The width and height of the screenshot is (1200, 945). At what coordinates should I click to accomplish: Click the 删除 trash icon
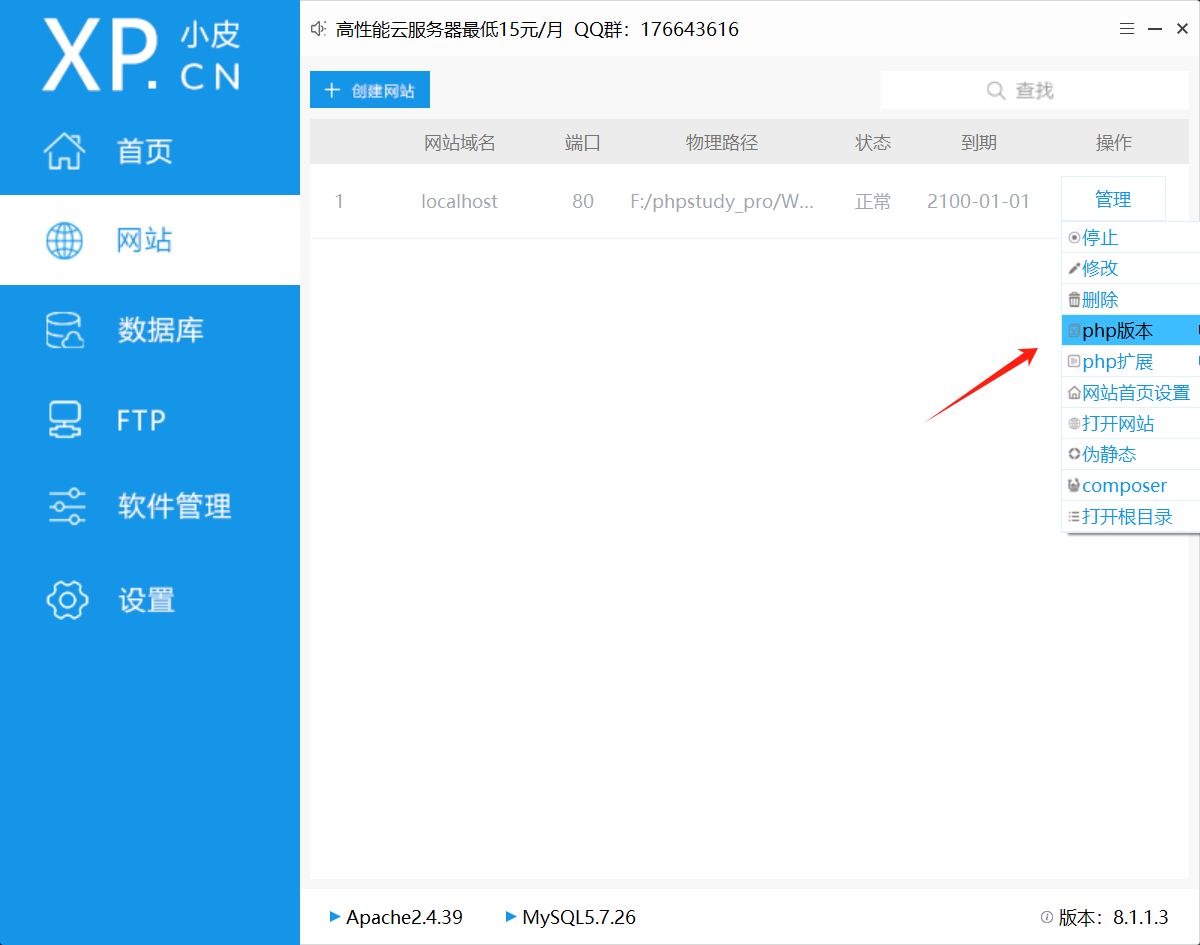coord(1074,300)
